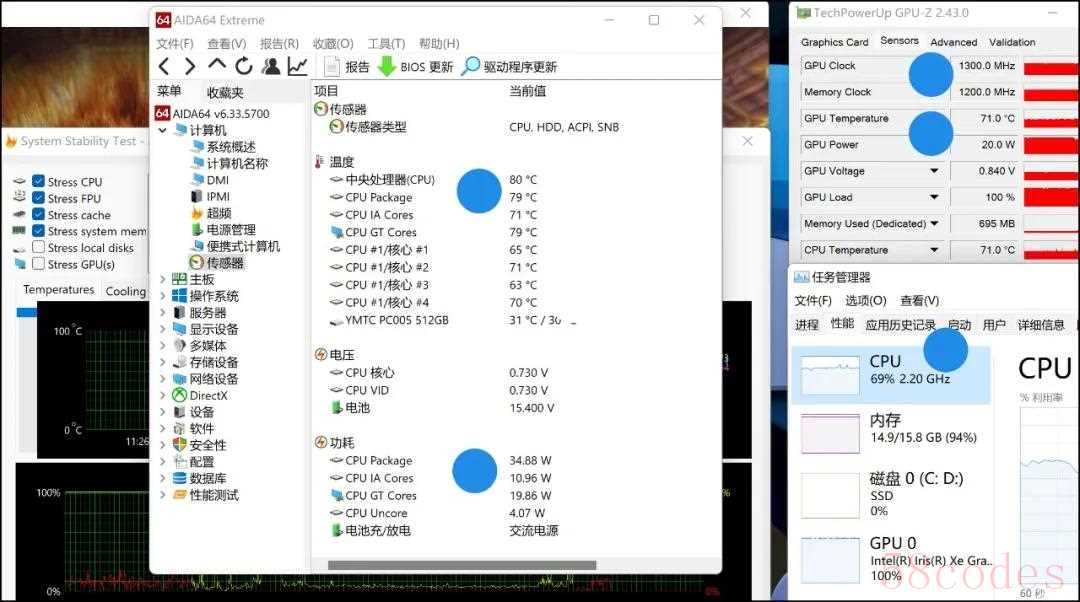This screenshot has width=1080, height=602.
Task: Select 超频 overclock tree item
Action: coord(211,213)
